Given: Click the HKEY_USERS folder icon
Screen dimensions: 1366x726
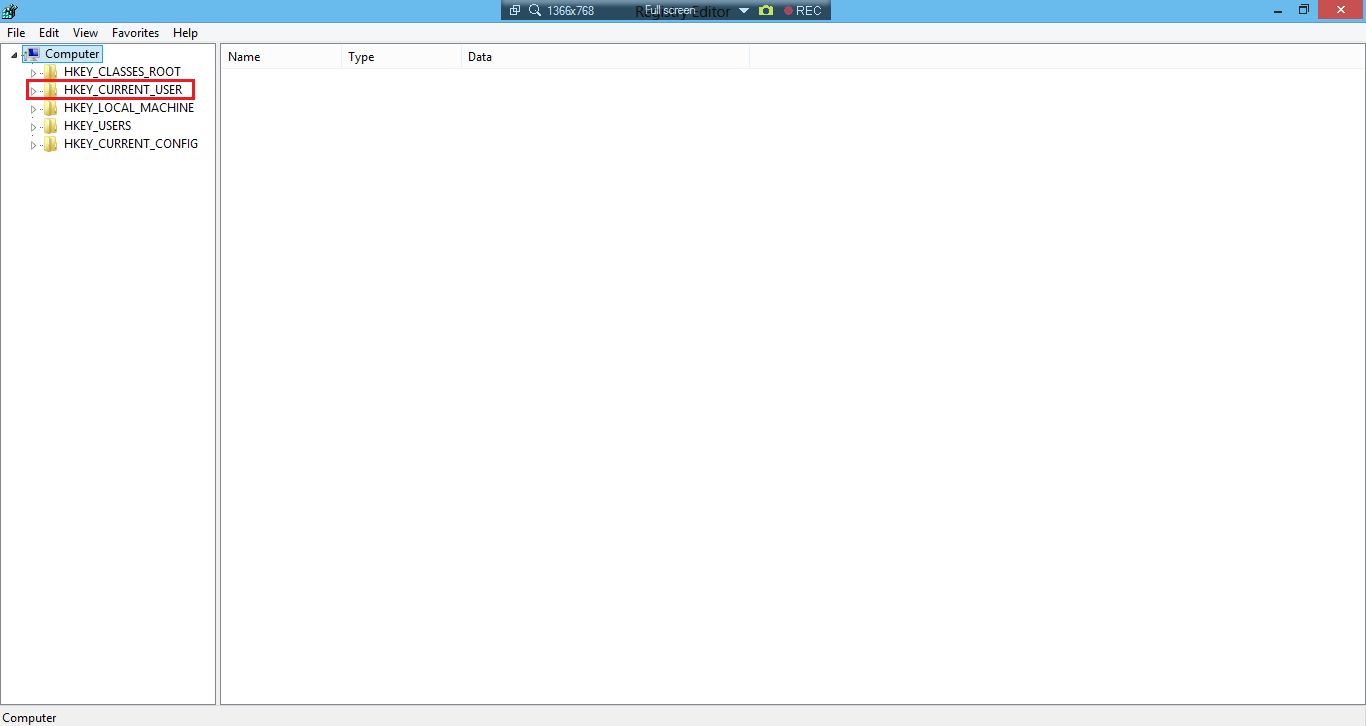Looking at the screenshot, I should coord(51,126).
